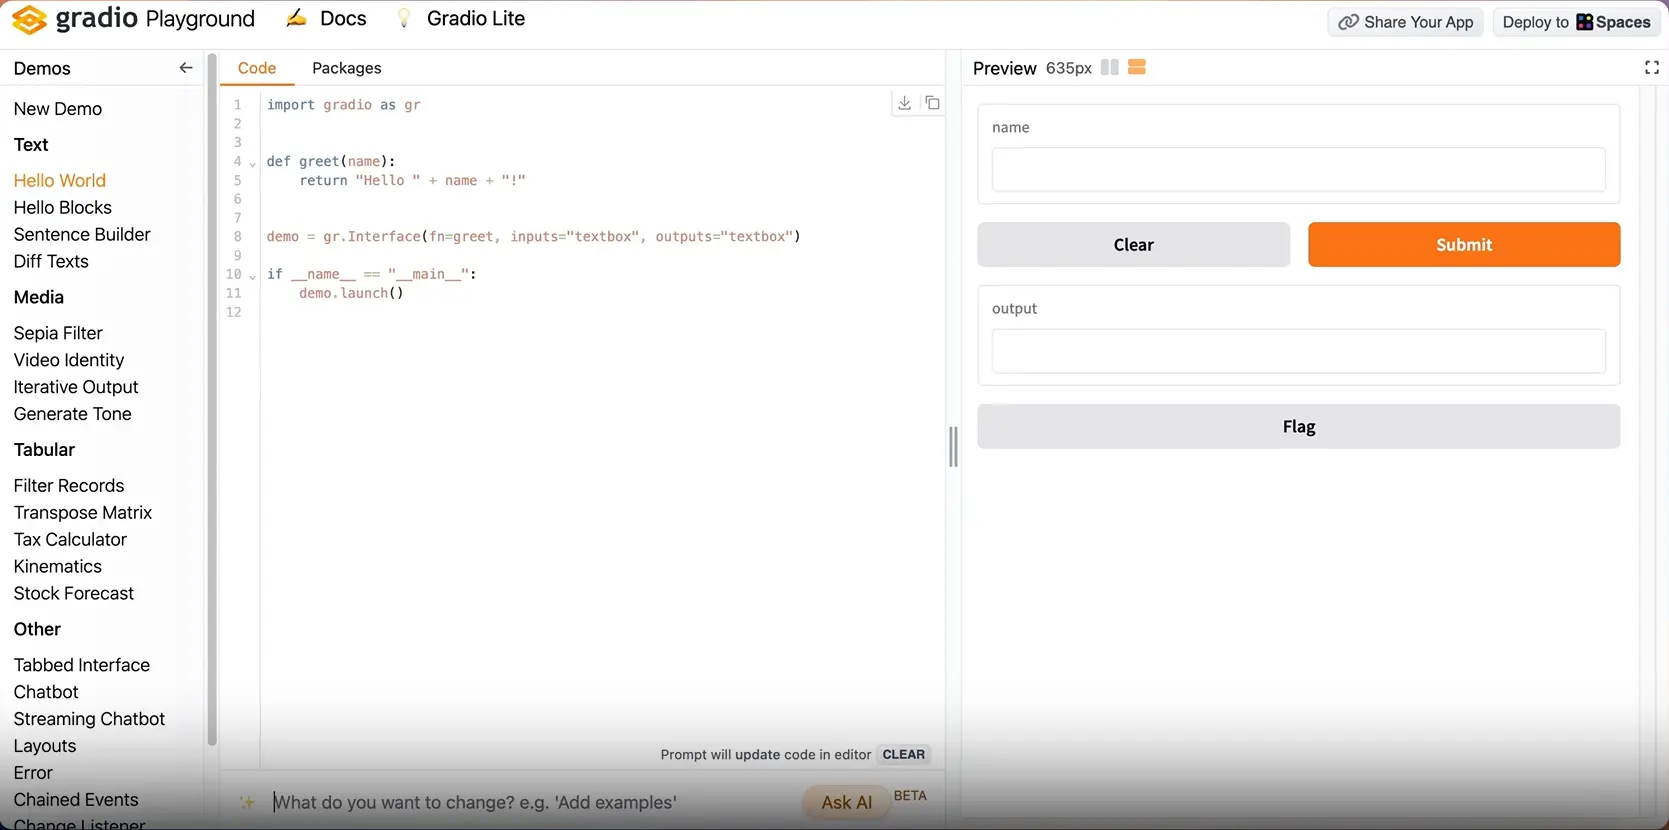The image size is (1669, 830).
Task: Click code line 8 with gr.Interface
Action: click(x=533, y=237)
